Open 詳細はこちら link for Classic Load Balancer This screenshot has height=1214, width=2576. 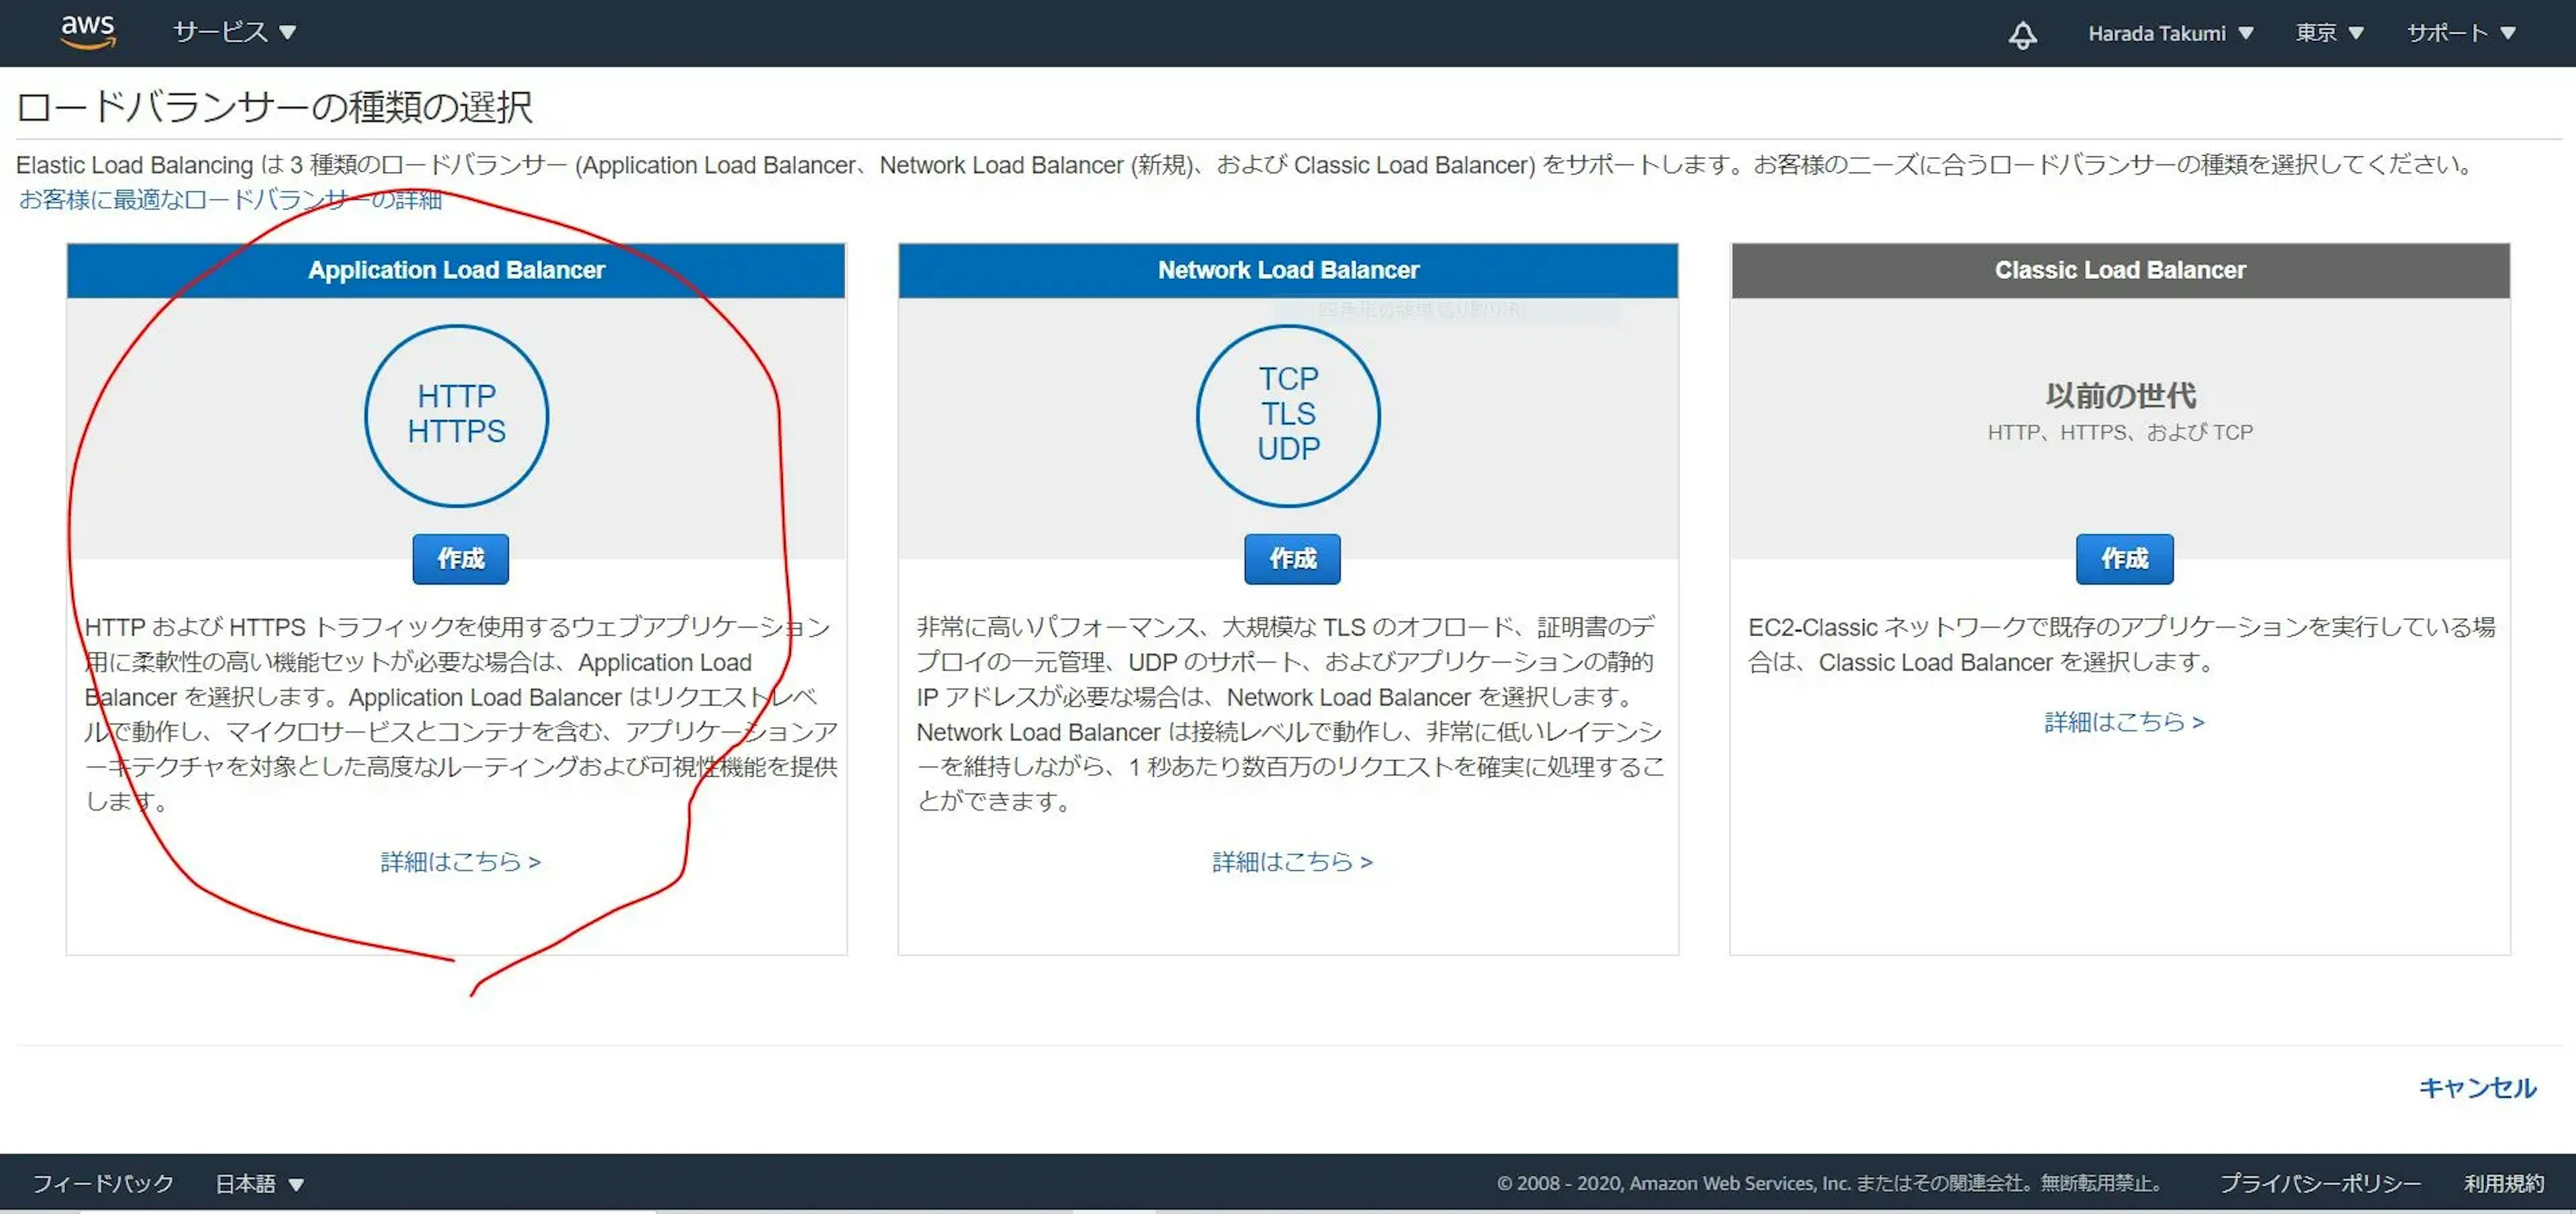click(2124, 722)
